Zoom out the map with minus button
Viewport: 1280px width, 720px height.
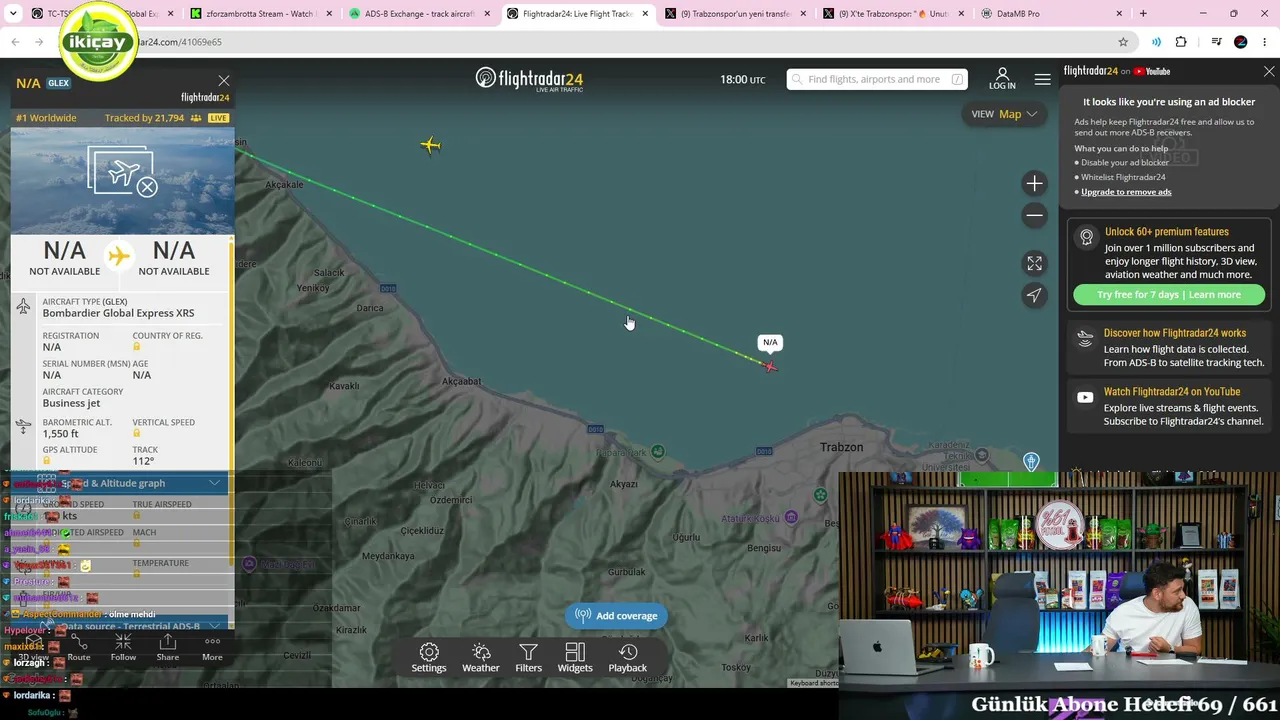click(1034, 215)
